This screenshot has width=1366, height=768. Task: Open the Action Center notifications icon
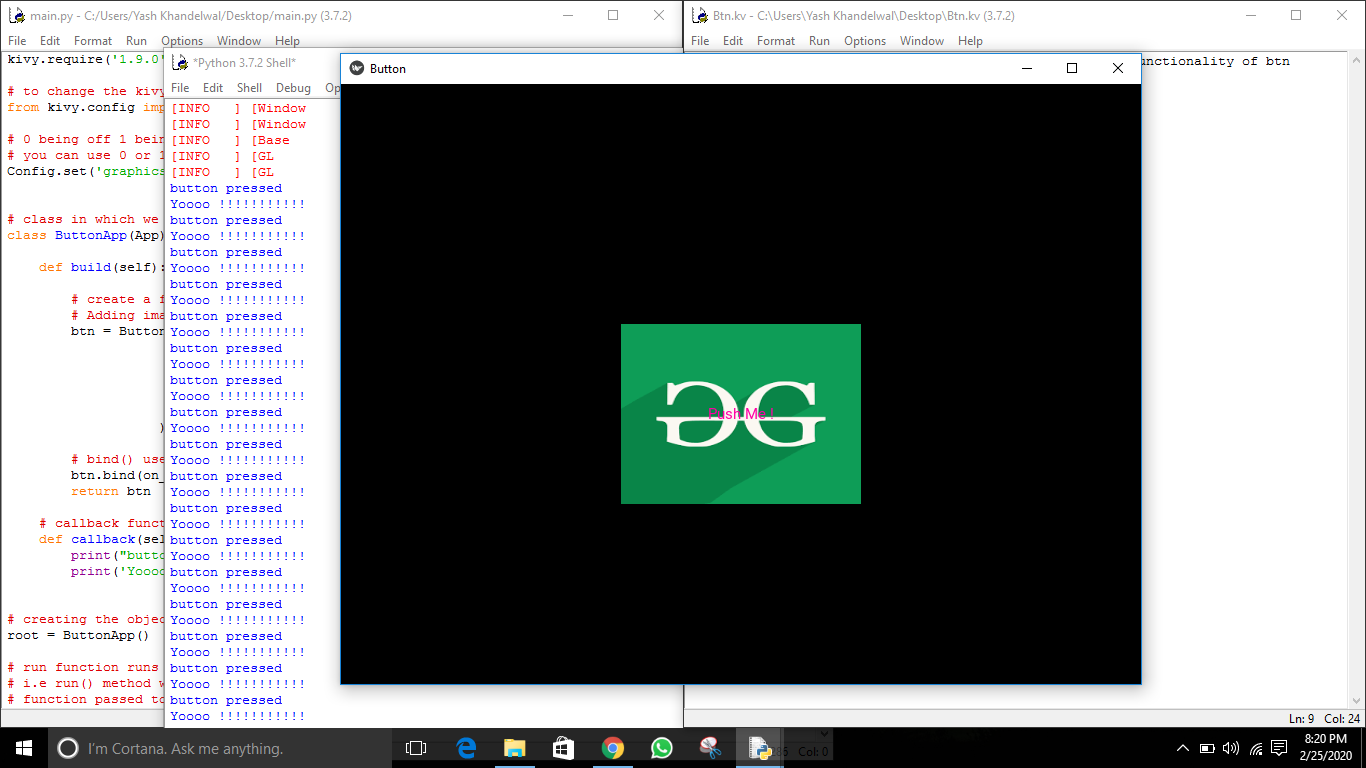[x=1279, y=748]
